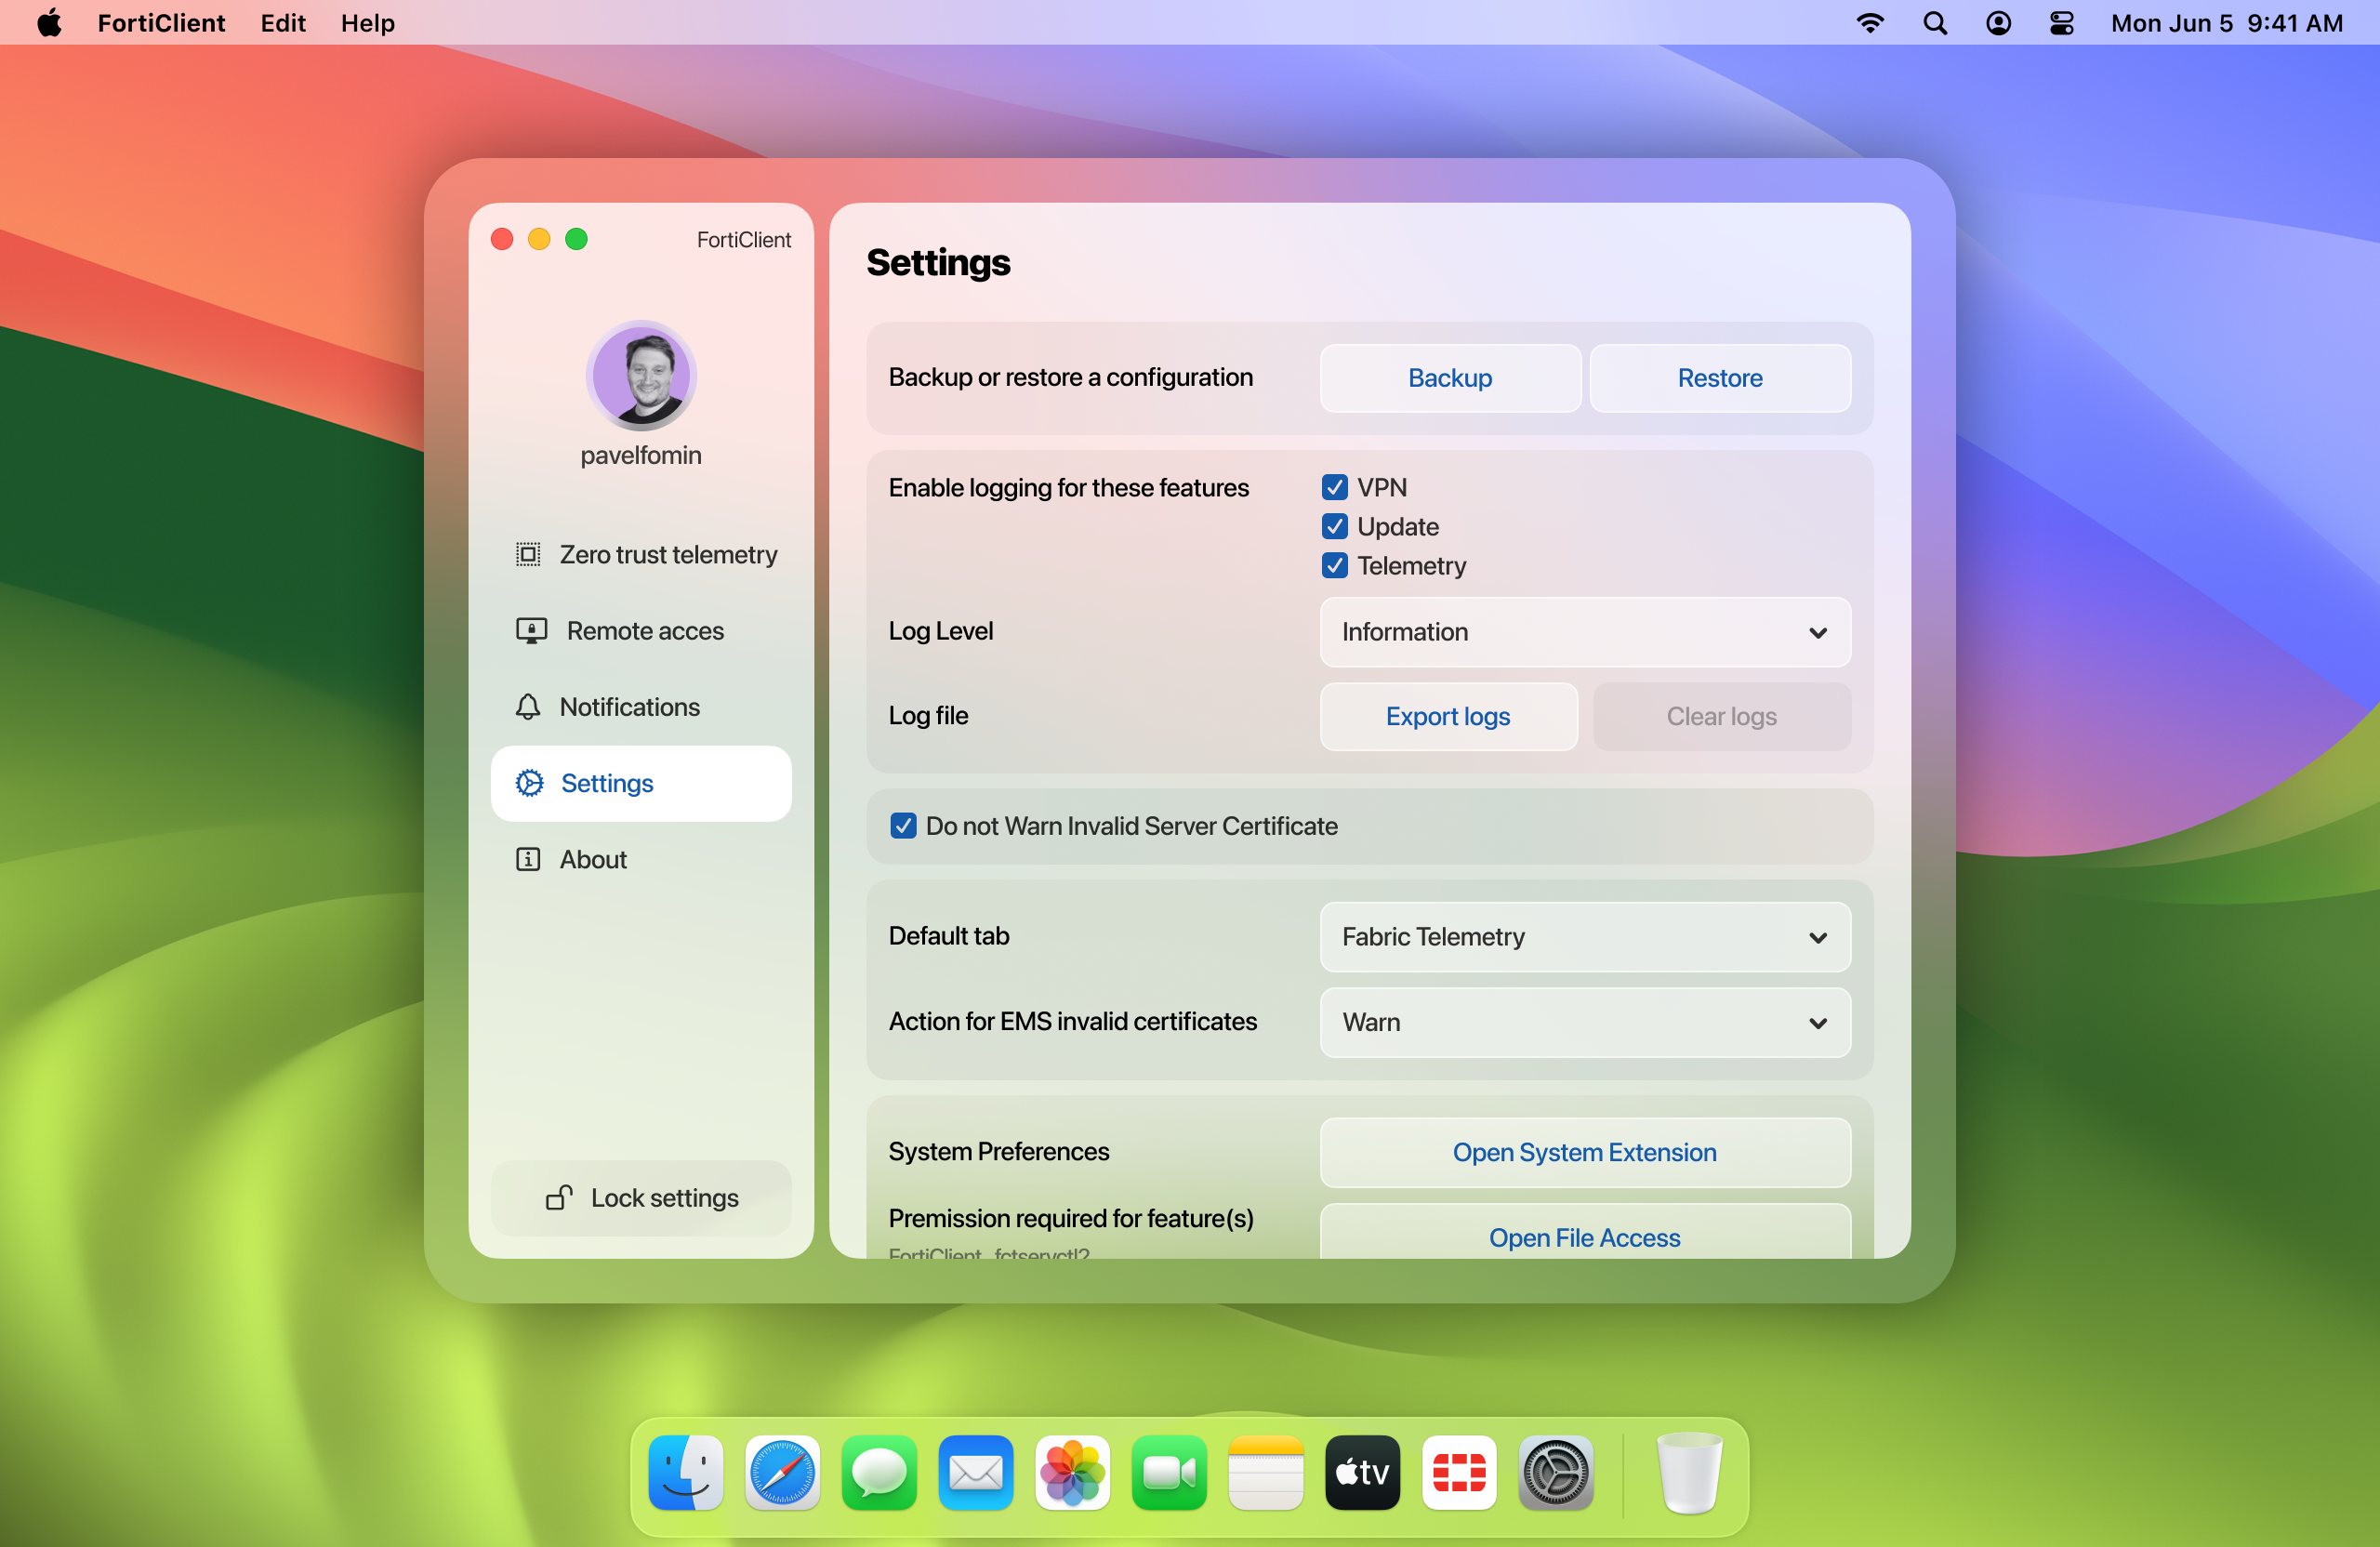Click the About info icon

click(x=528, y=859)
